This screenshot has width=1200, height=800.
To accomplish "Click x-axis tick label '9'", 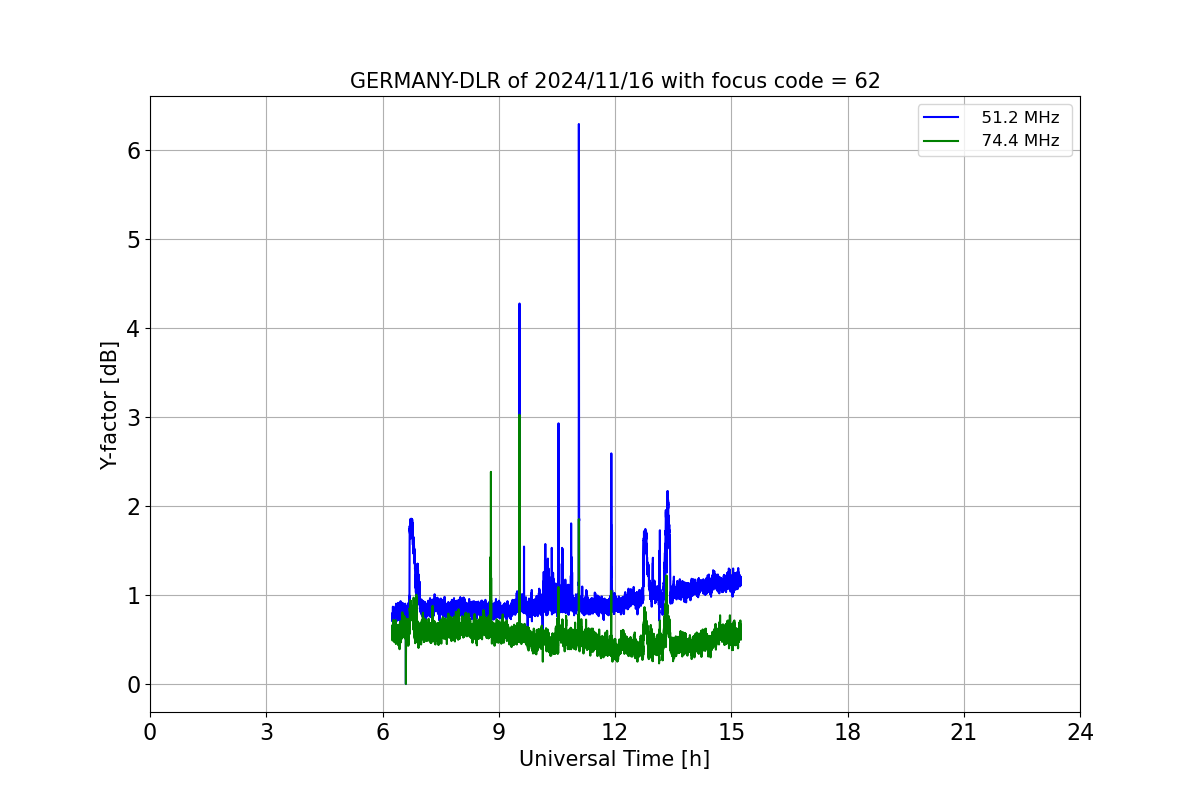I will 499,732.
